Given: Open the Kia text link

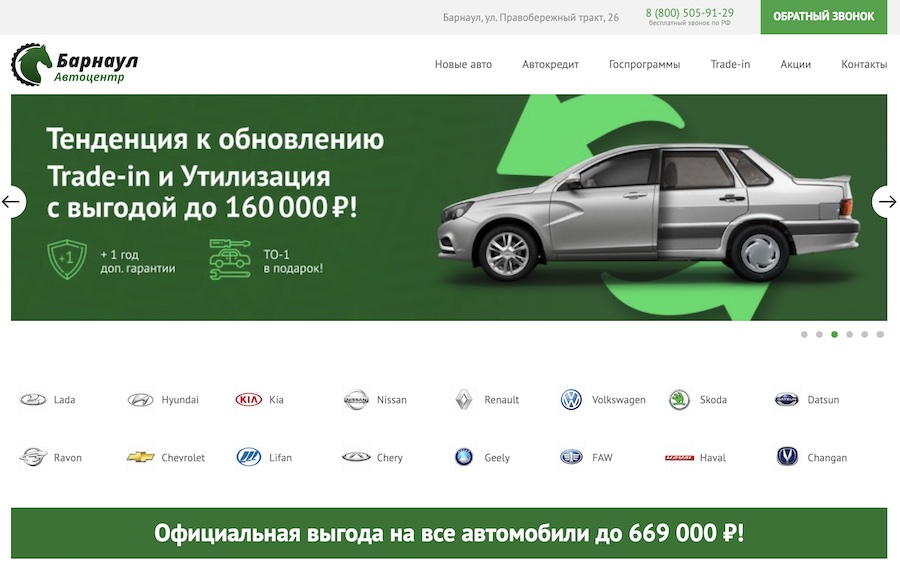Looking at the screenshot, I should tap(276, 399).
